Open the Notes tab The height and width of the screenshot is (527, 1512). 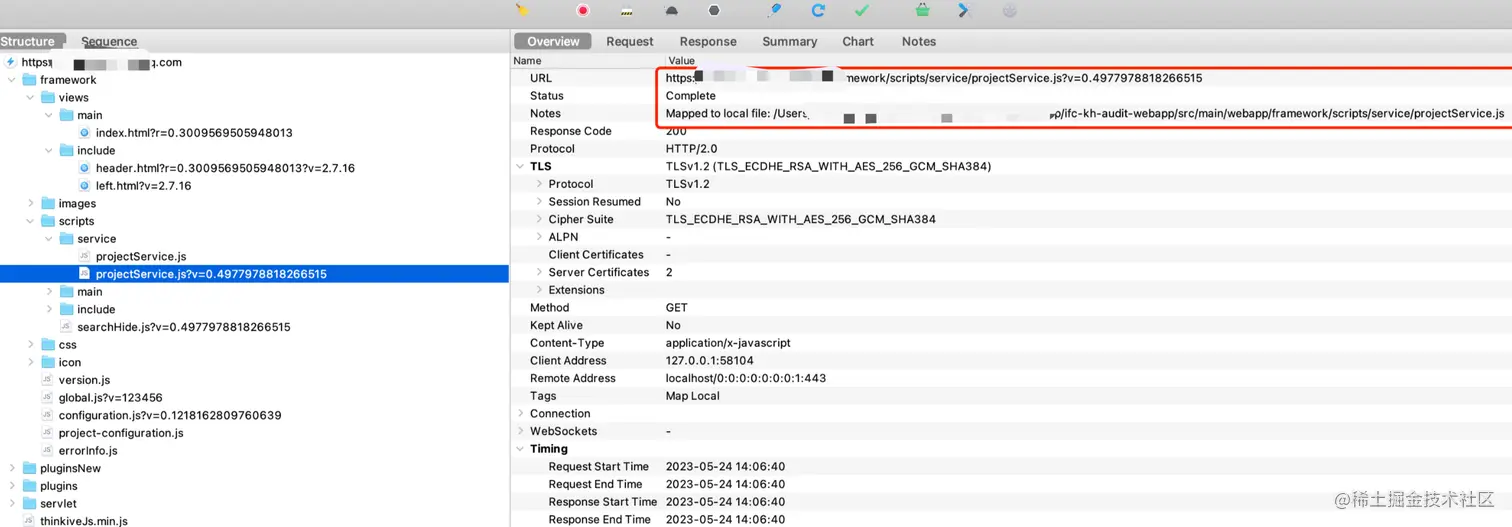pos(919,41)
